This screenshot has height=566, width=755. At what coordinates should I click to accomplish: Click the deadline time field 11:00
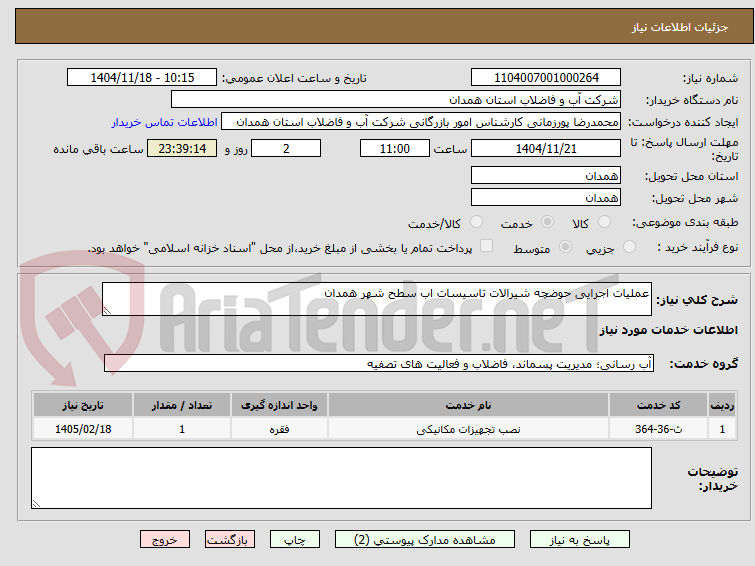[x=395, y=148]
